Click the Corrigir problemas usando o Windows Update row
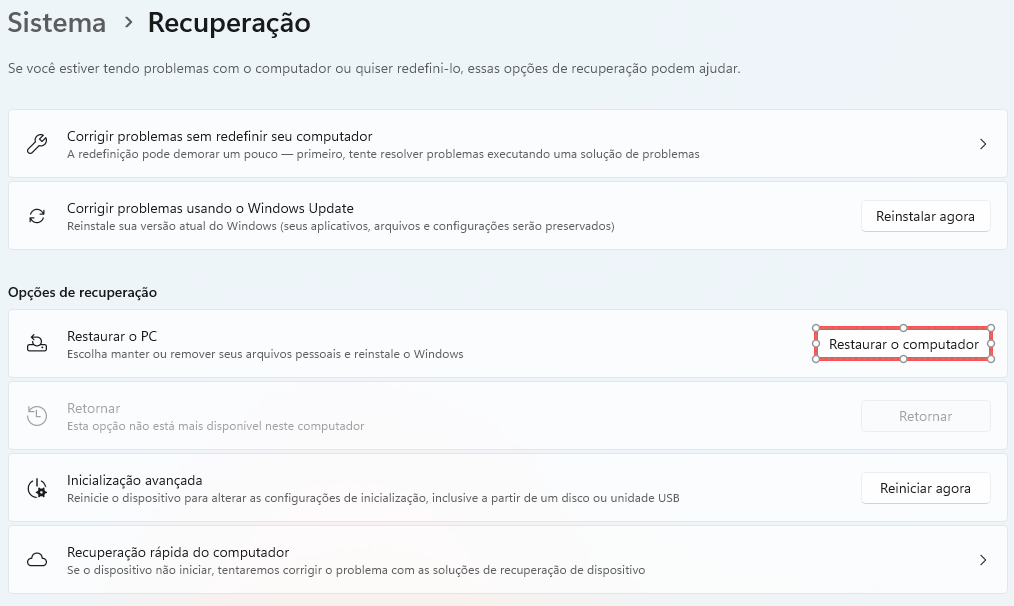This screenshot has height=606, width=1014. (400, 216)
